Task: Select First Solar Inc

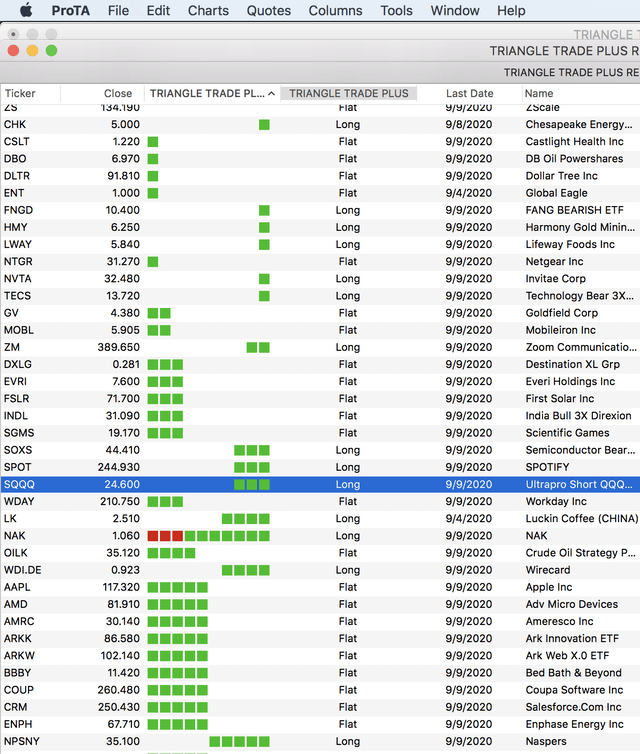Action: point(560,399)
